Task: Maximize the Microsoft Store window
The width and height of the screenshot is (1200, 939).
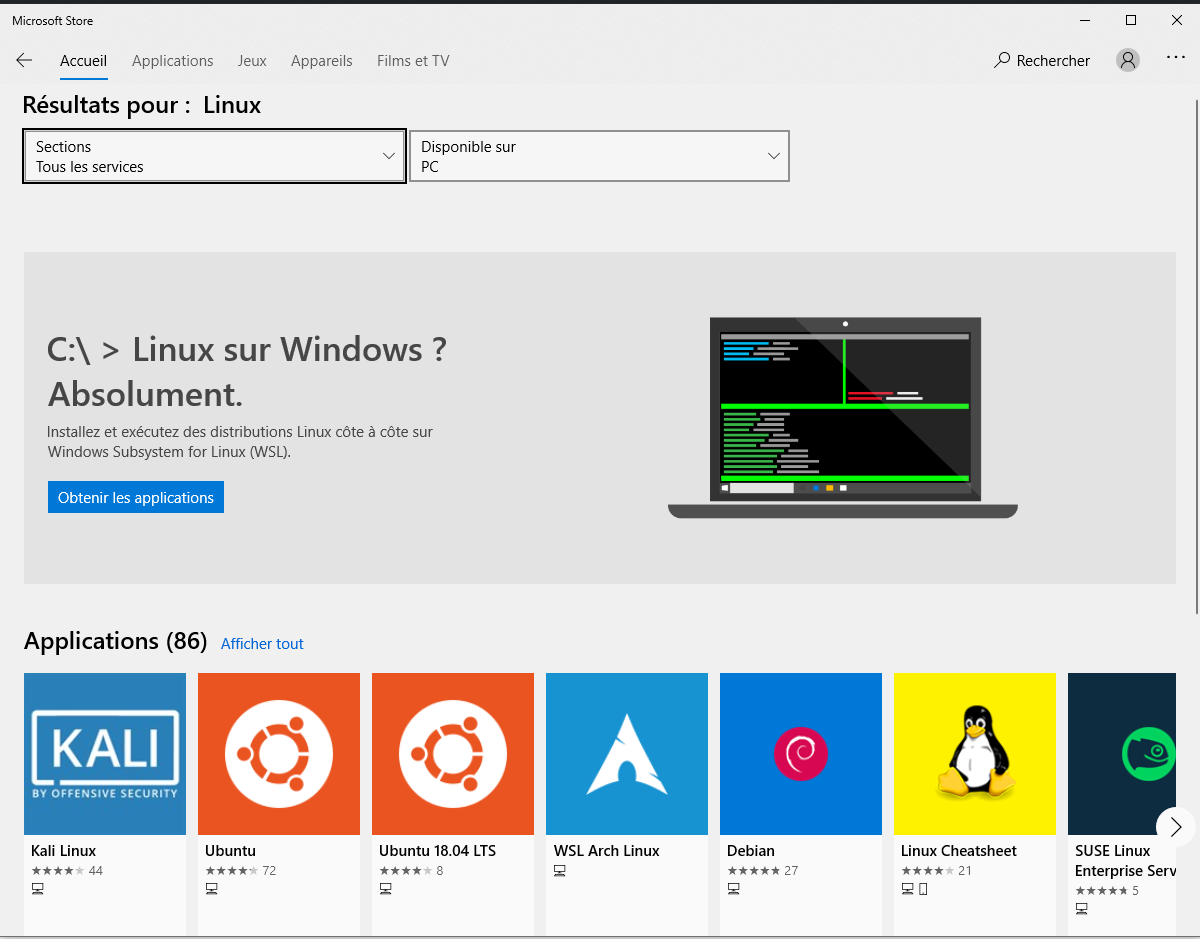Action: click(1131, 20)
